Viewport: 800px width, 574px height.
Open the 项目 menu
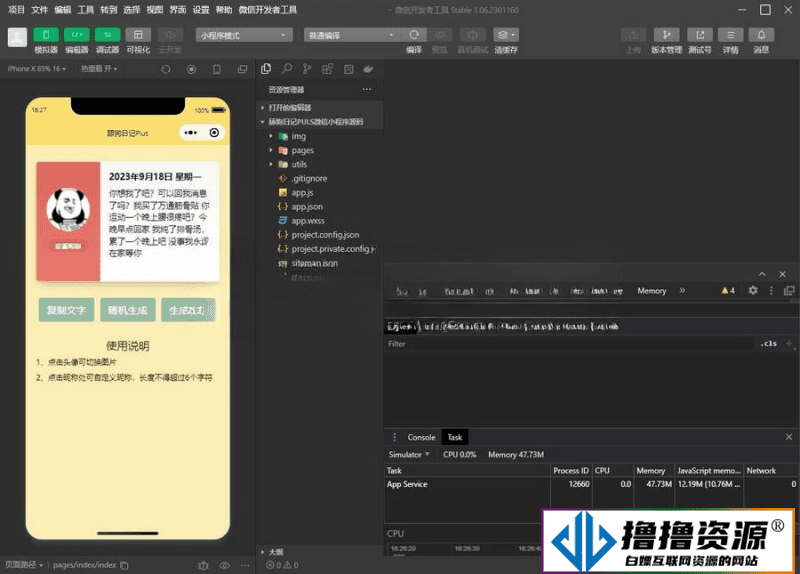(x=16, y=10)
